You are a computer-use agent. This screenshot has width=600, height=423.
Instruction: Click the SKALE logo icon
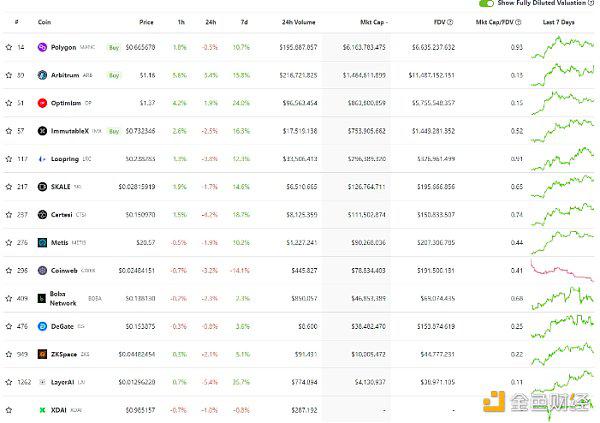pyautogui.click(x=42, y=187)
